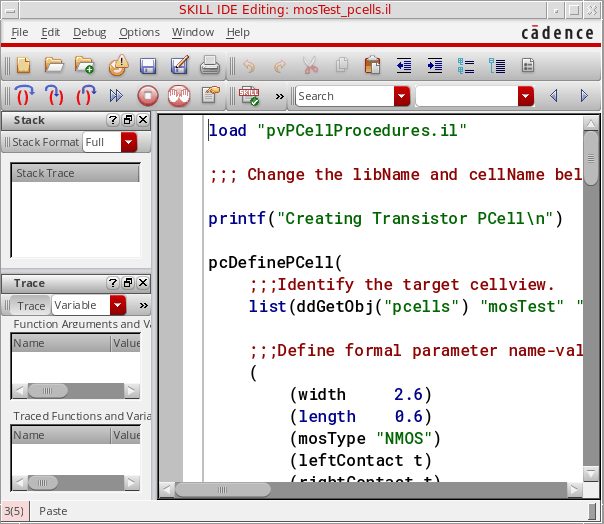This screenshot has width=604, height=524.
Task: Close the Trace panel
Action: click(143, 283)
